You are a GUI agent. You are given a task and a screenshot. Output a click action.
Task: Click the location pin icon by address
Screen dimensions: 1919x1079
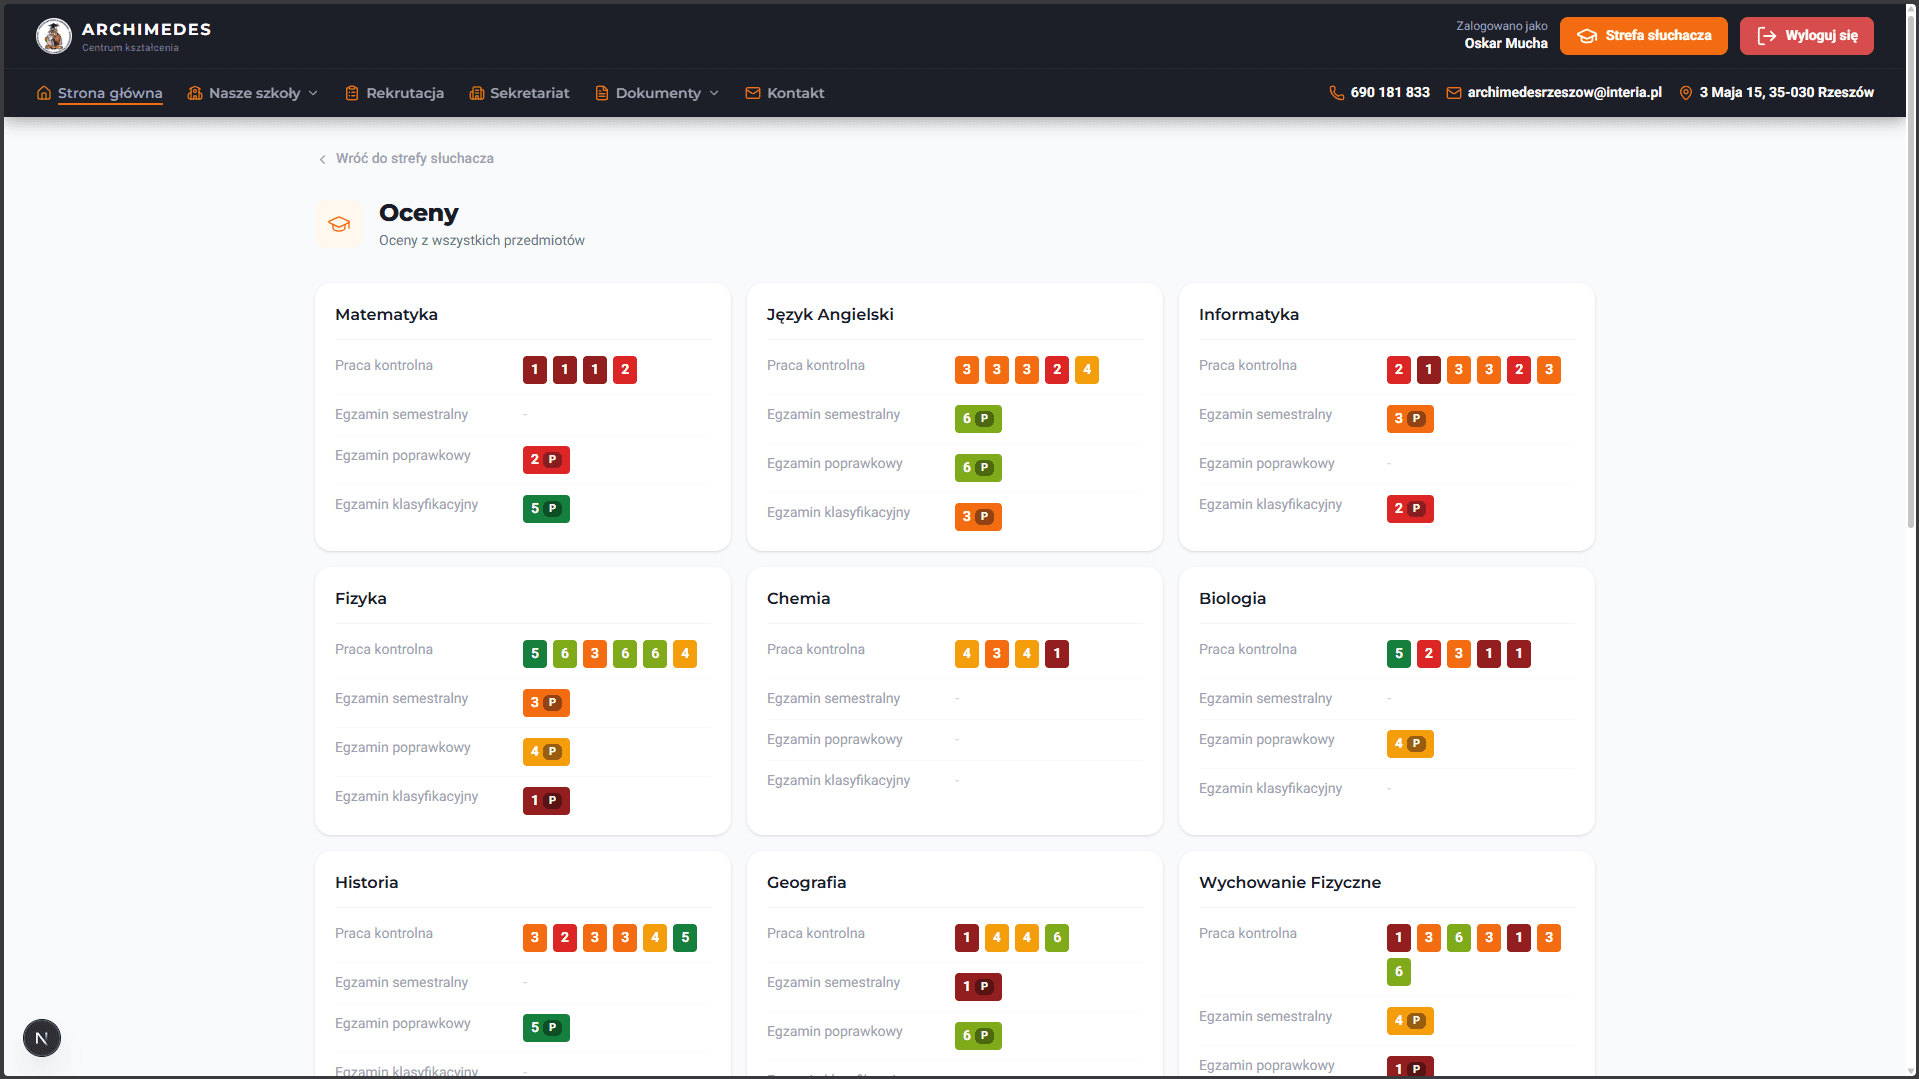click(x=1686, y=92)
